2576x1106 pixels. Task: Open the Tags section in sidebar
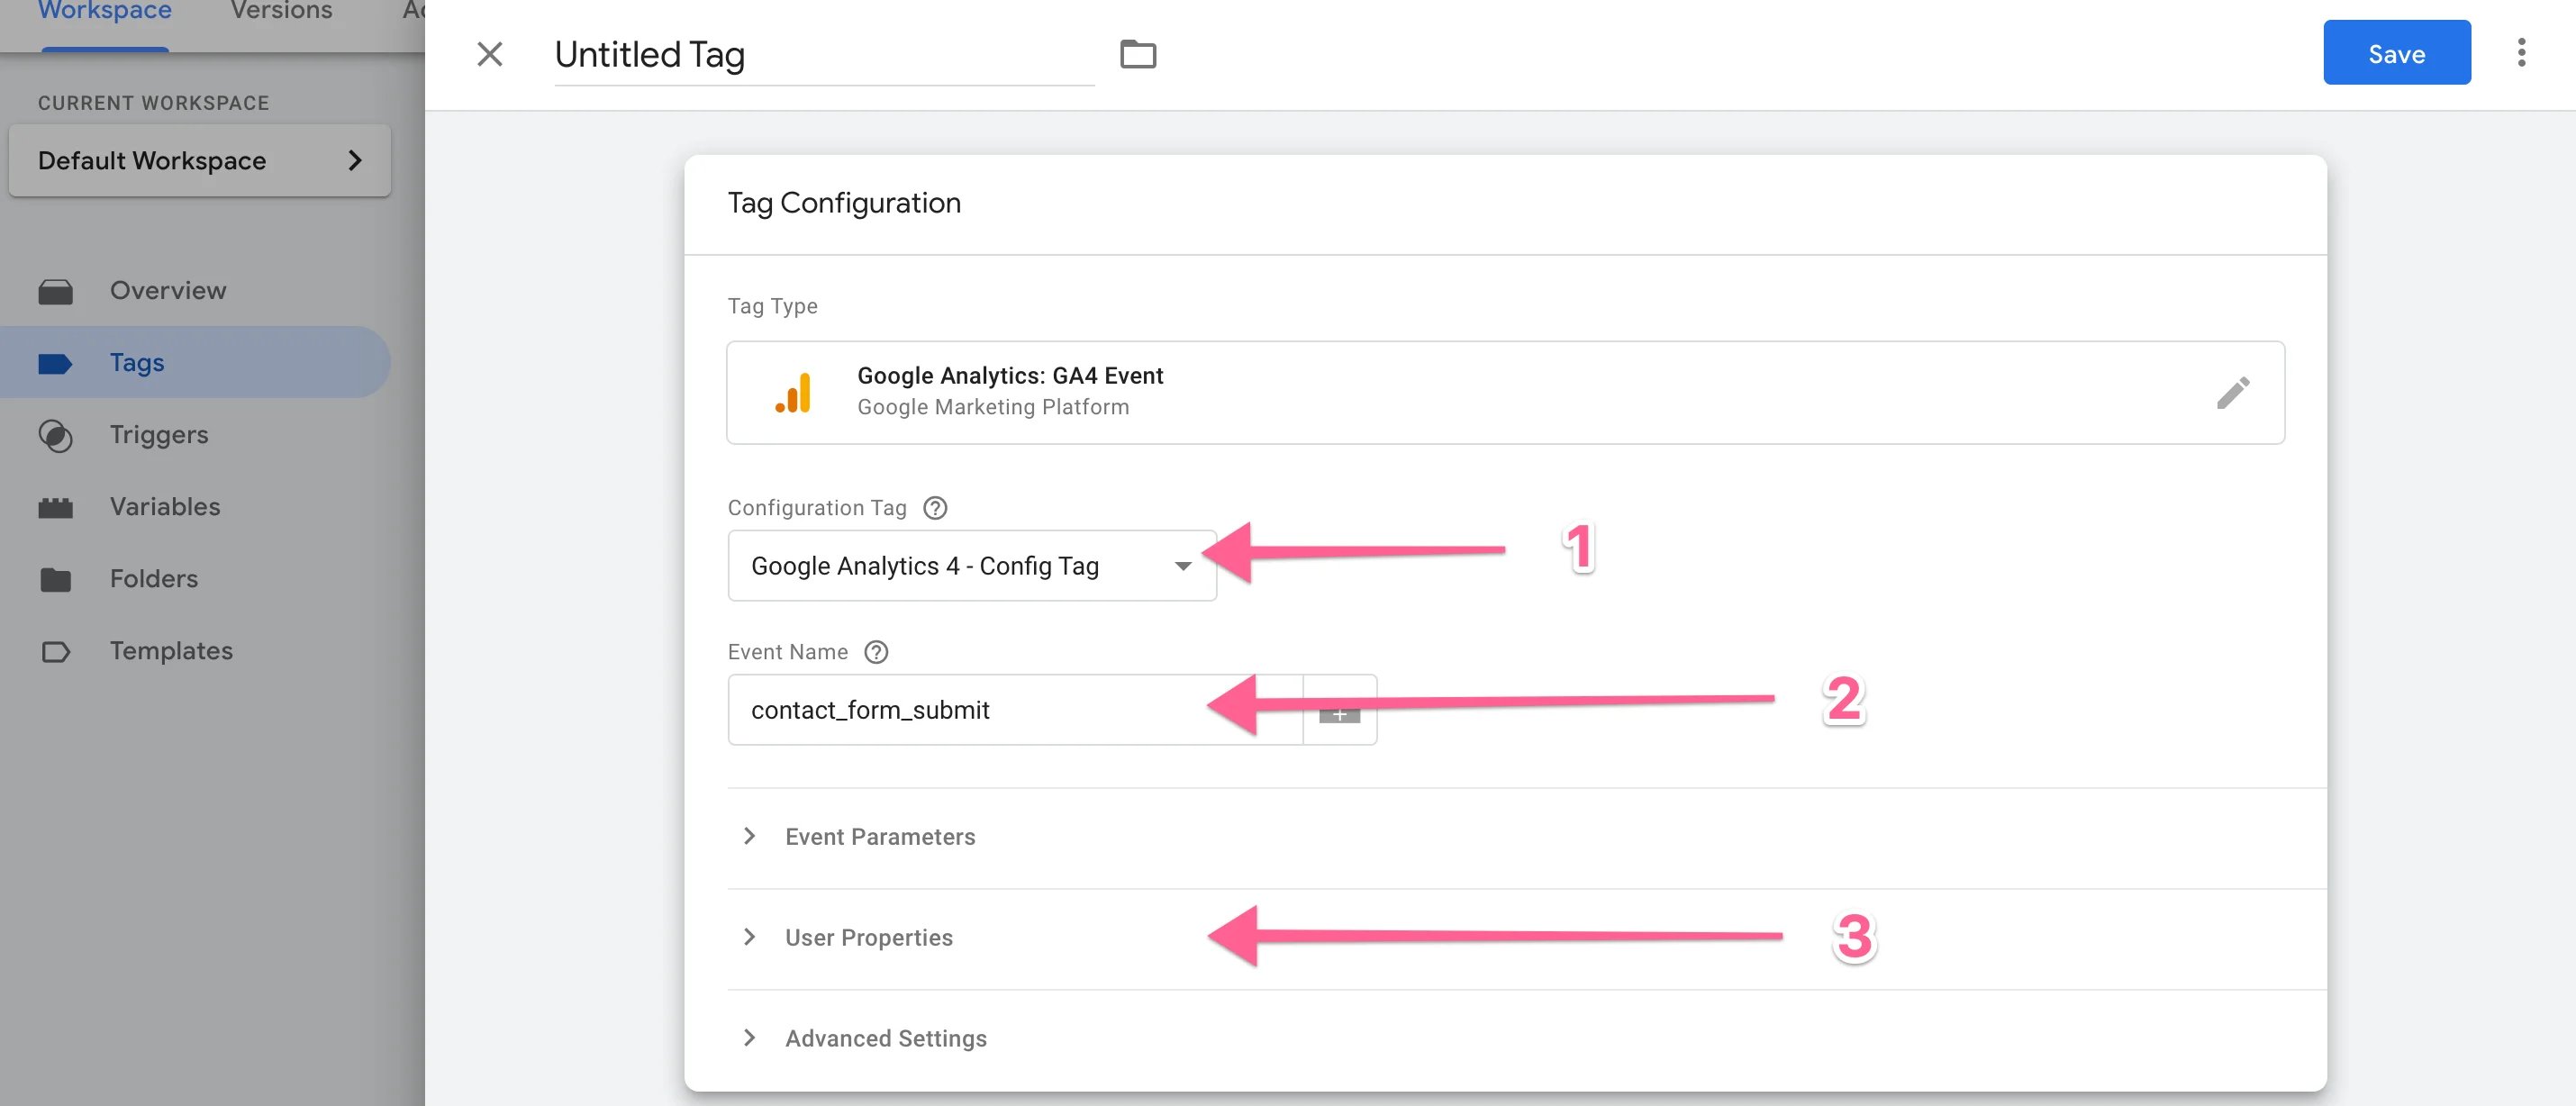136,362
